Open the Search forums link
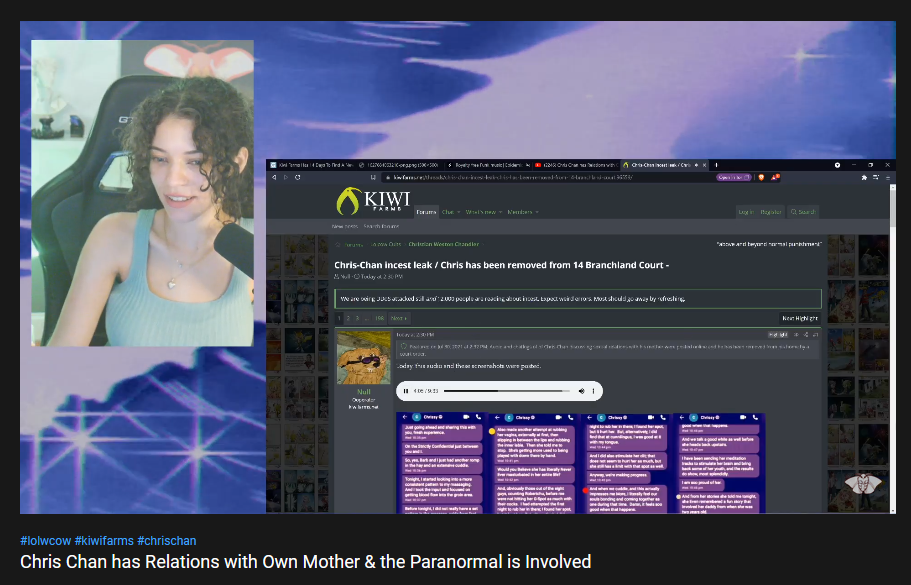 (382, 227)
